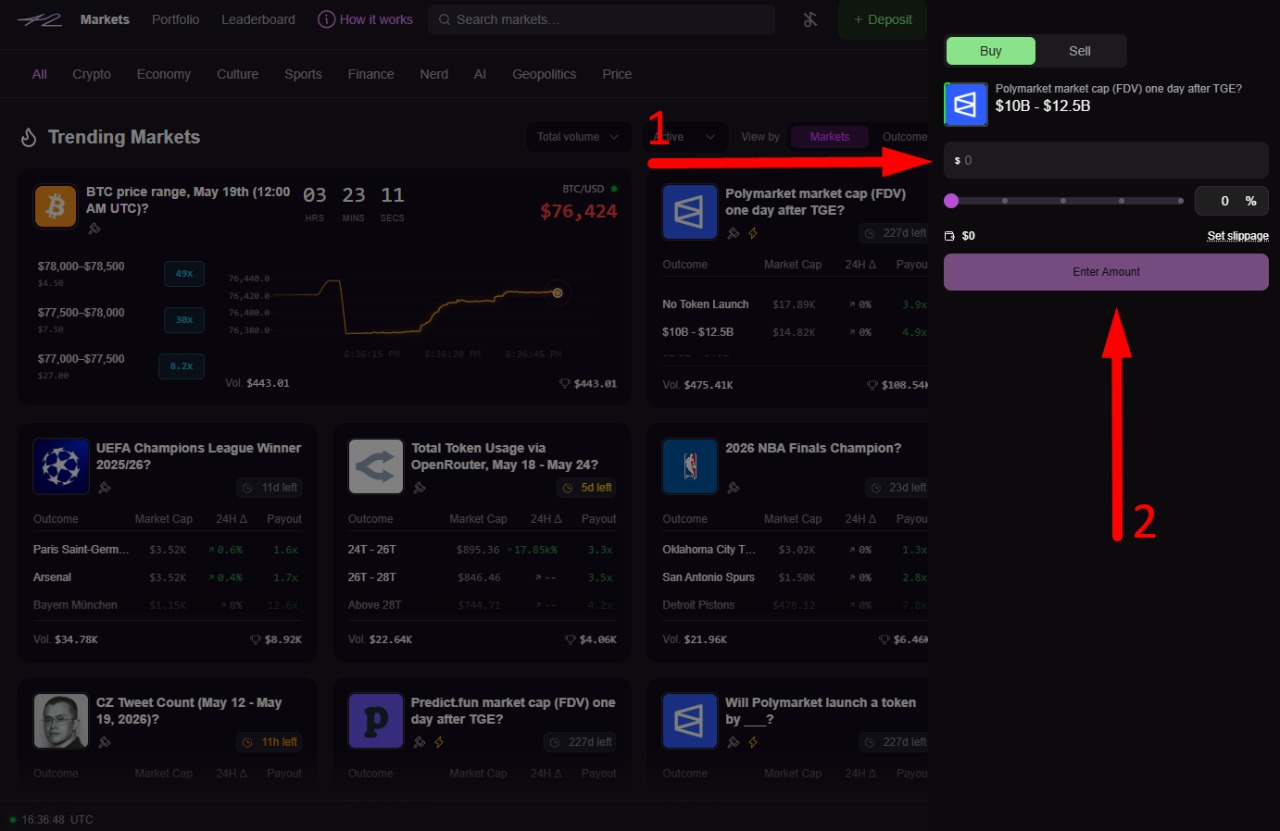Image resolution: width=1280 pixels, height=831 pixels.
Task: Open the Set slippage link
Action: pos(1238,236)
